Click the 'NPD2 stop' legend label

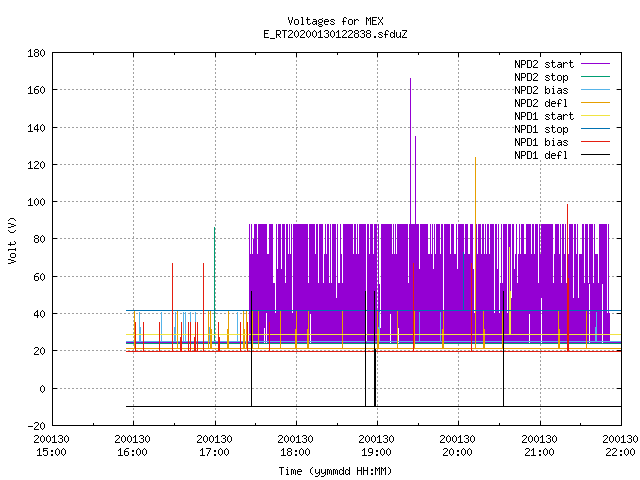click(x=541, y=77)
